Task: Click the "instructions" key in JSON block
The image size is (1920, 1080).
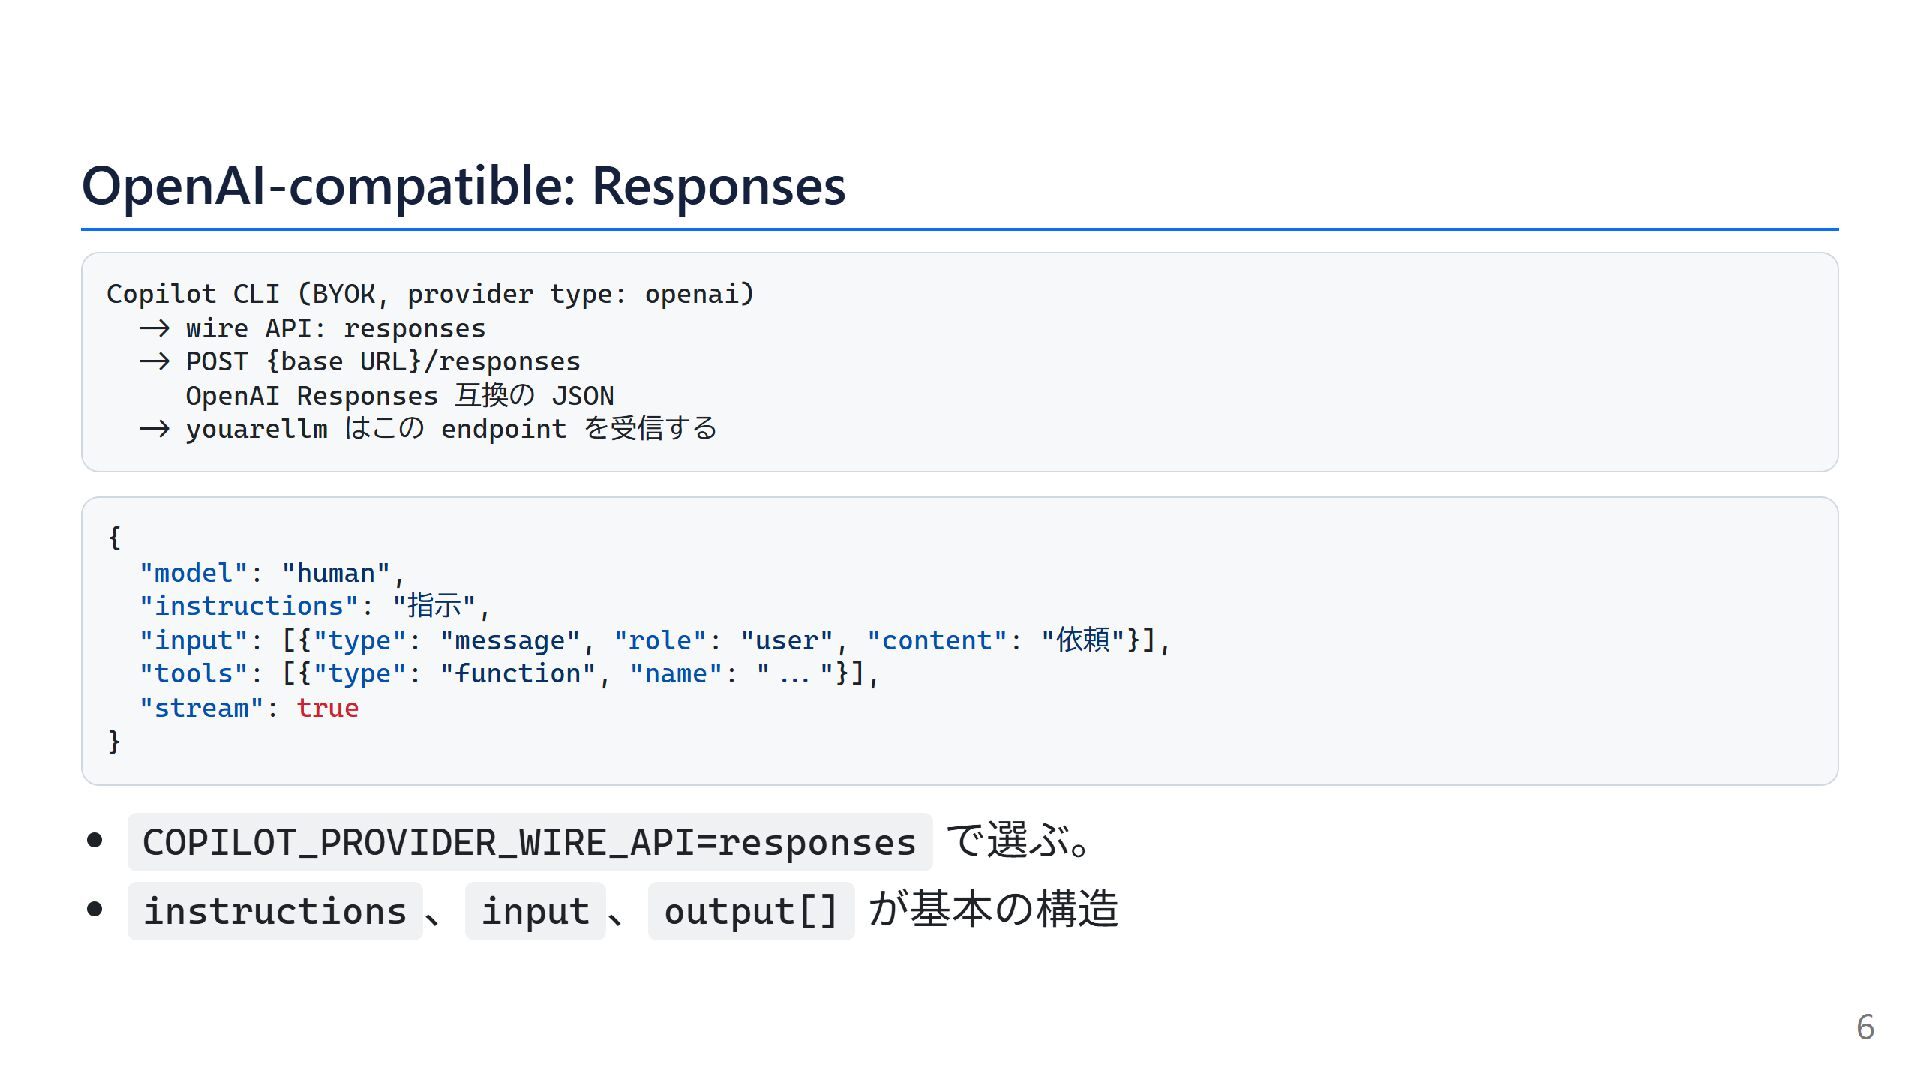Action: tap(248, 606)
